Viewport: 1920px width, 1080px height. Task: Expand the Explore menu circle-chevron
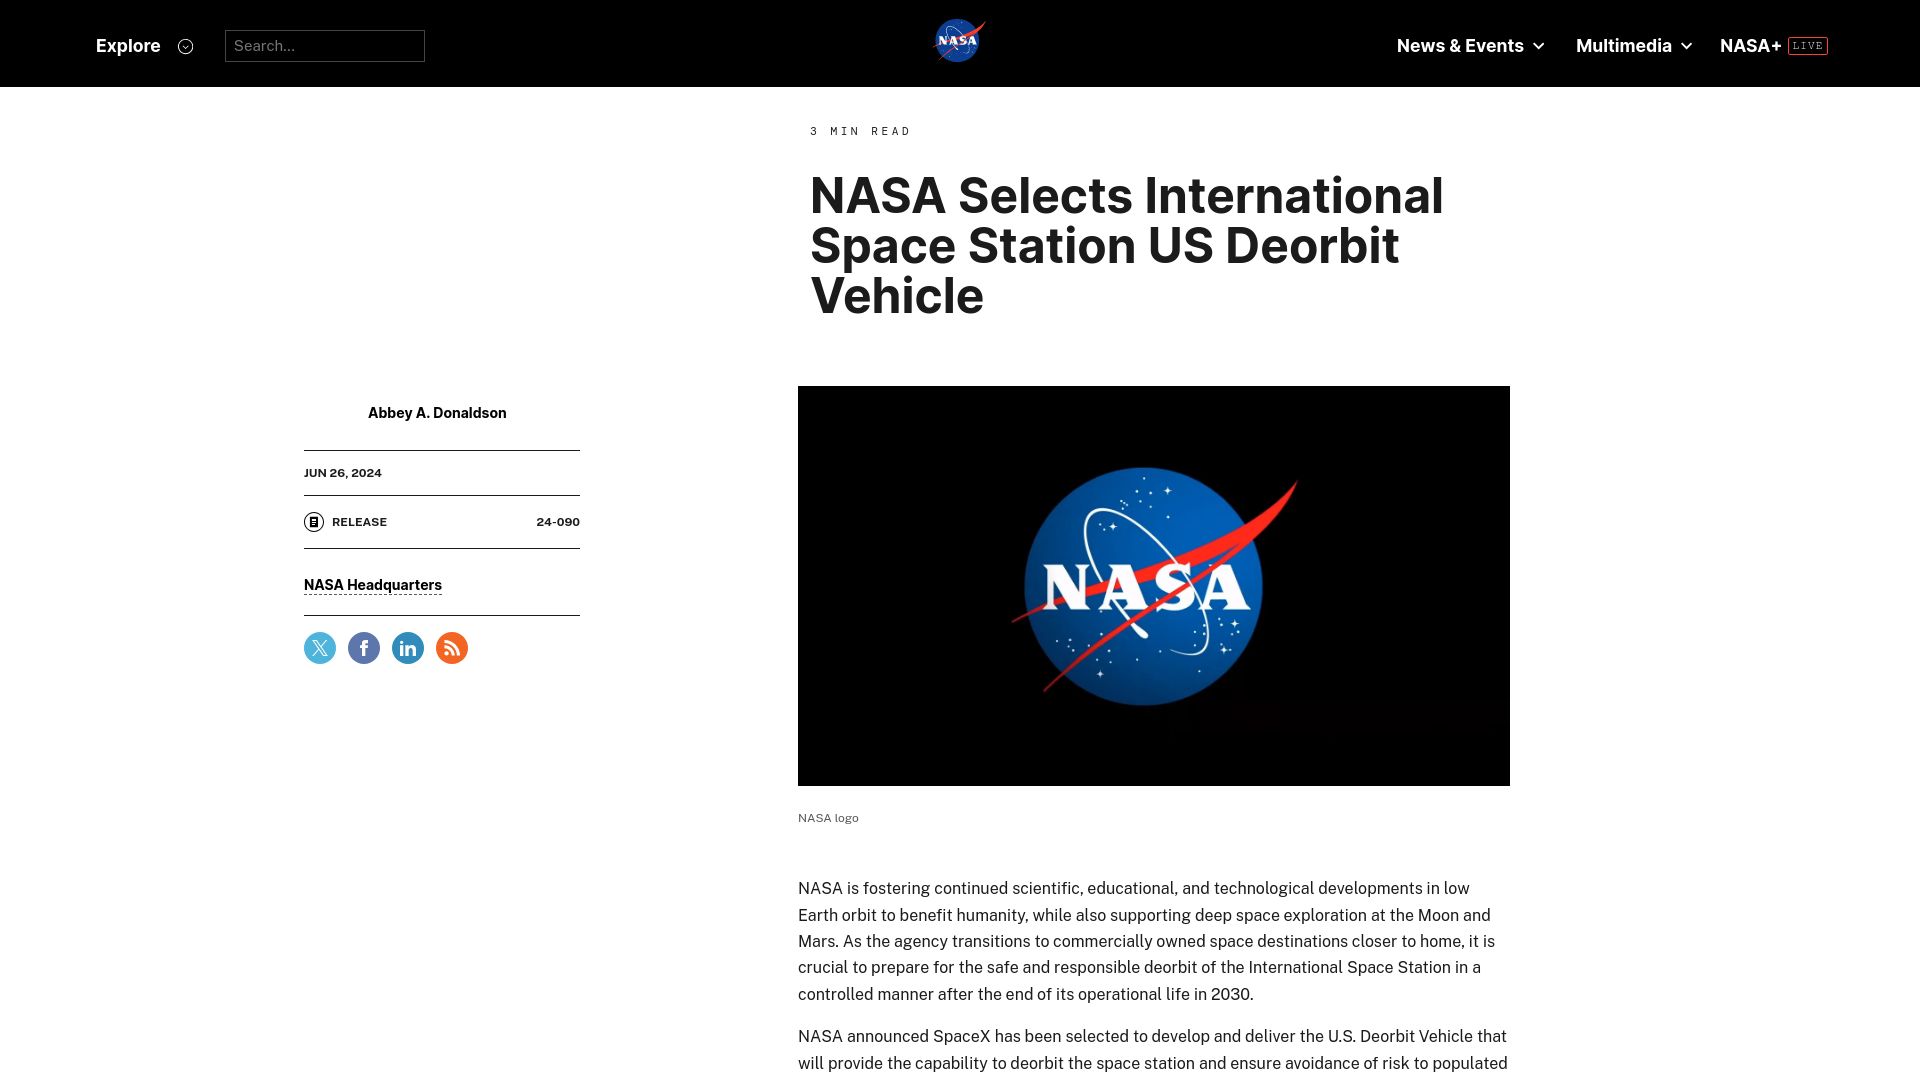185,46
